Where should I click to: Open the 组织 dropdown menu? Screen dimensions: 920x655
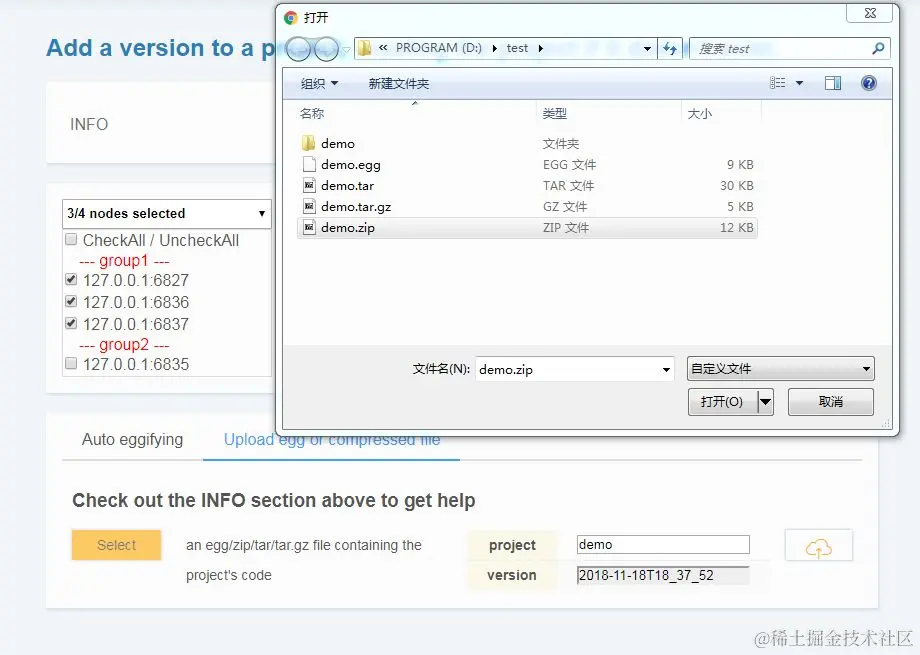point(320,83)
